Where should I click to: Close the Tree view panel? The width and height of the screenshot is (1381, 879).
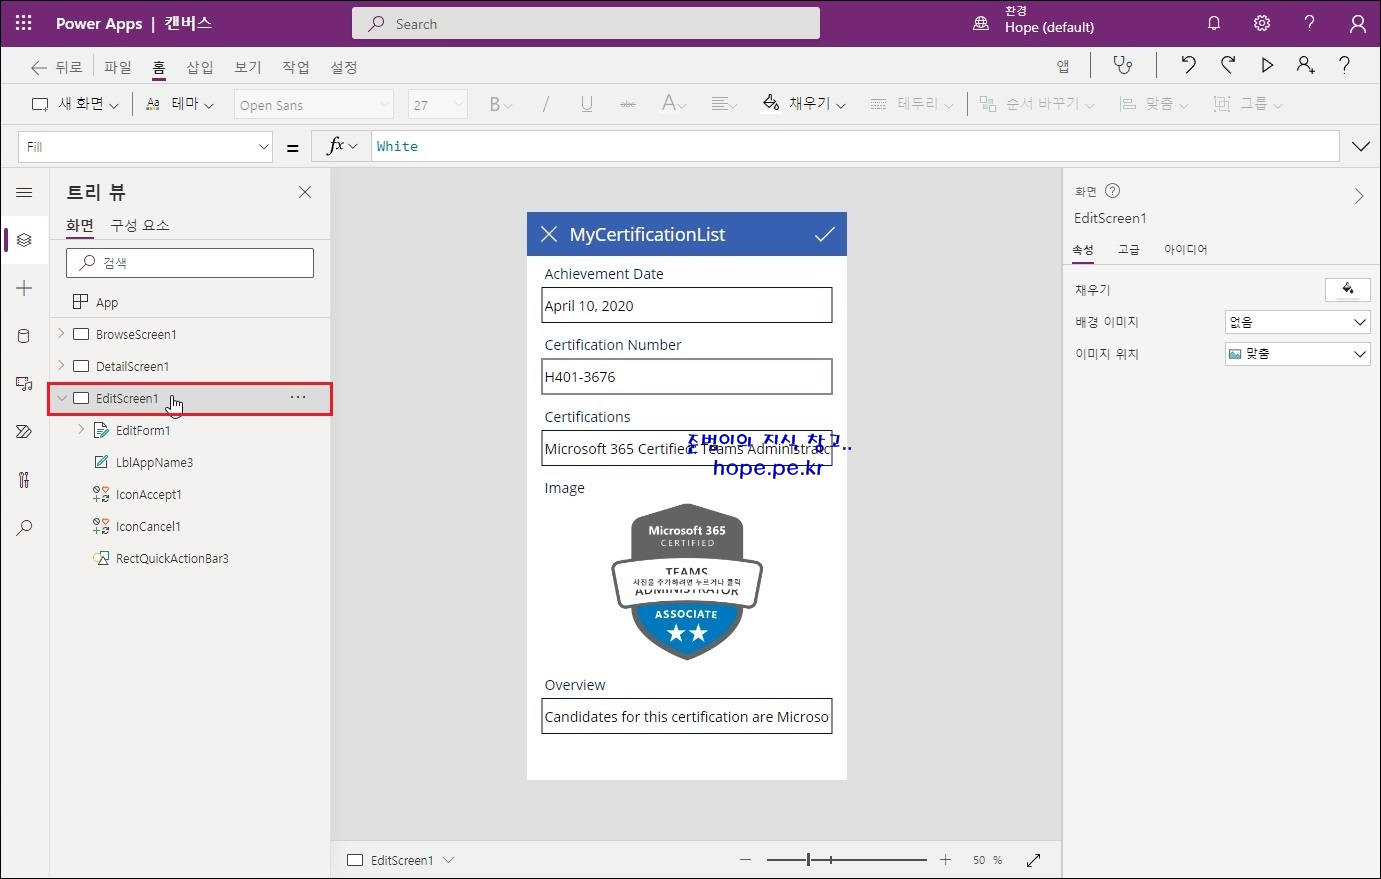305,192
